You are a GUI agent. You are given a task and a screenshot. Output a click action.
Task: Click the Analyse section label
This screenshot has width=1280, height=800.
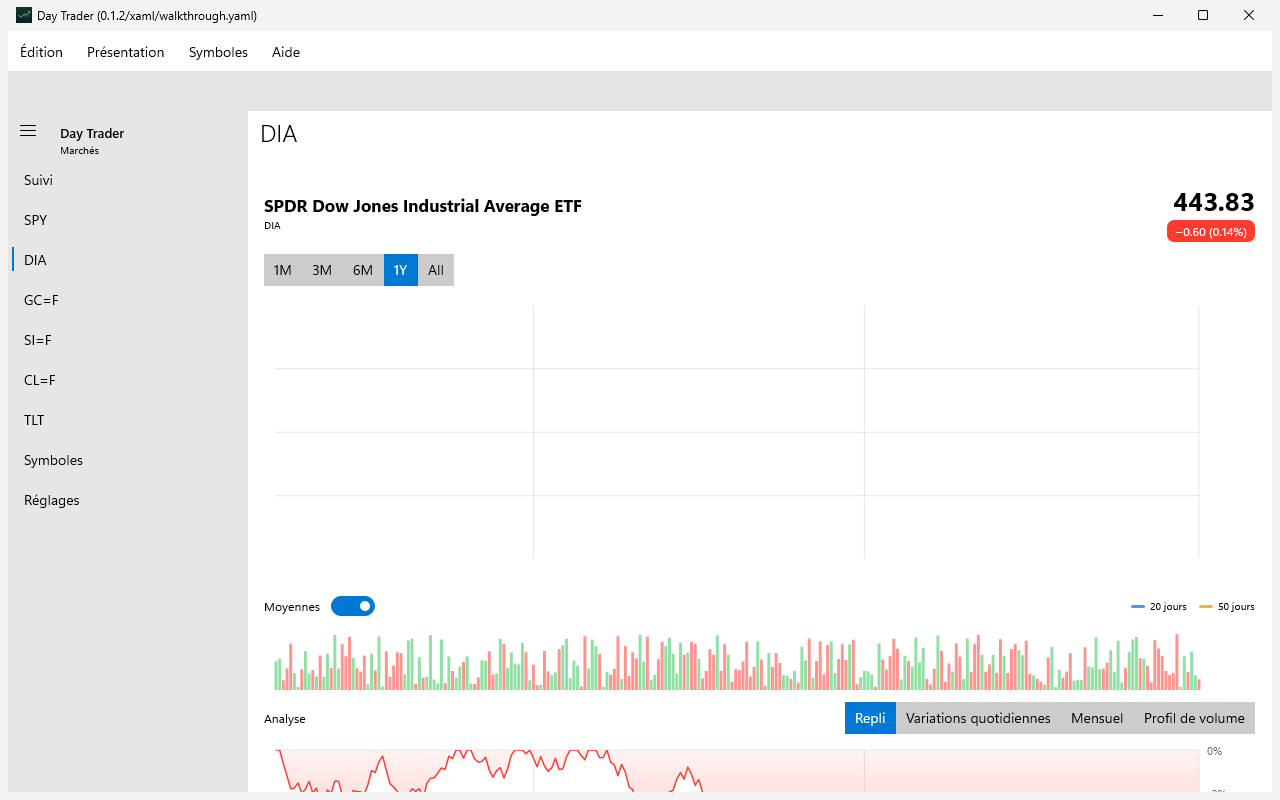coord(285,719)
